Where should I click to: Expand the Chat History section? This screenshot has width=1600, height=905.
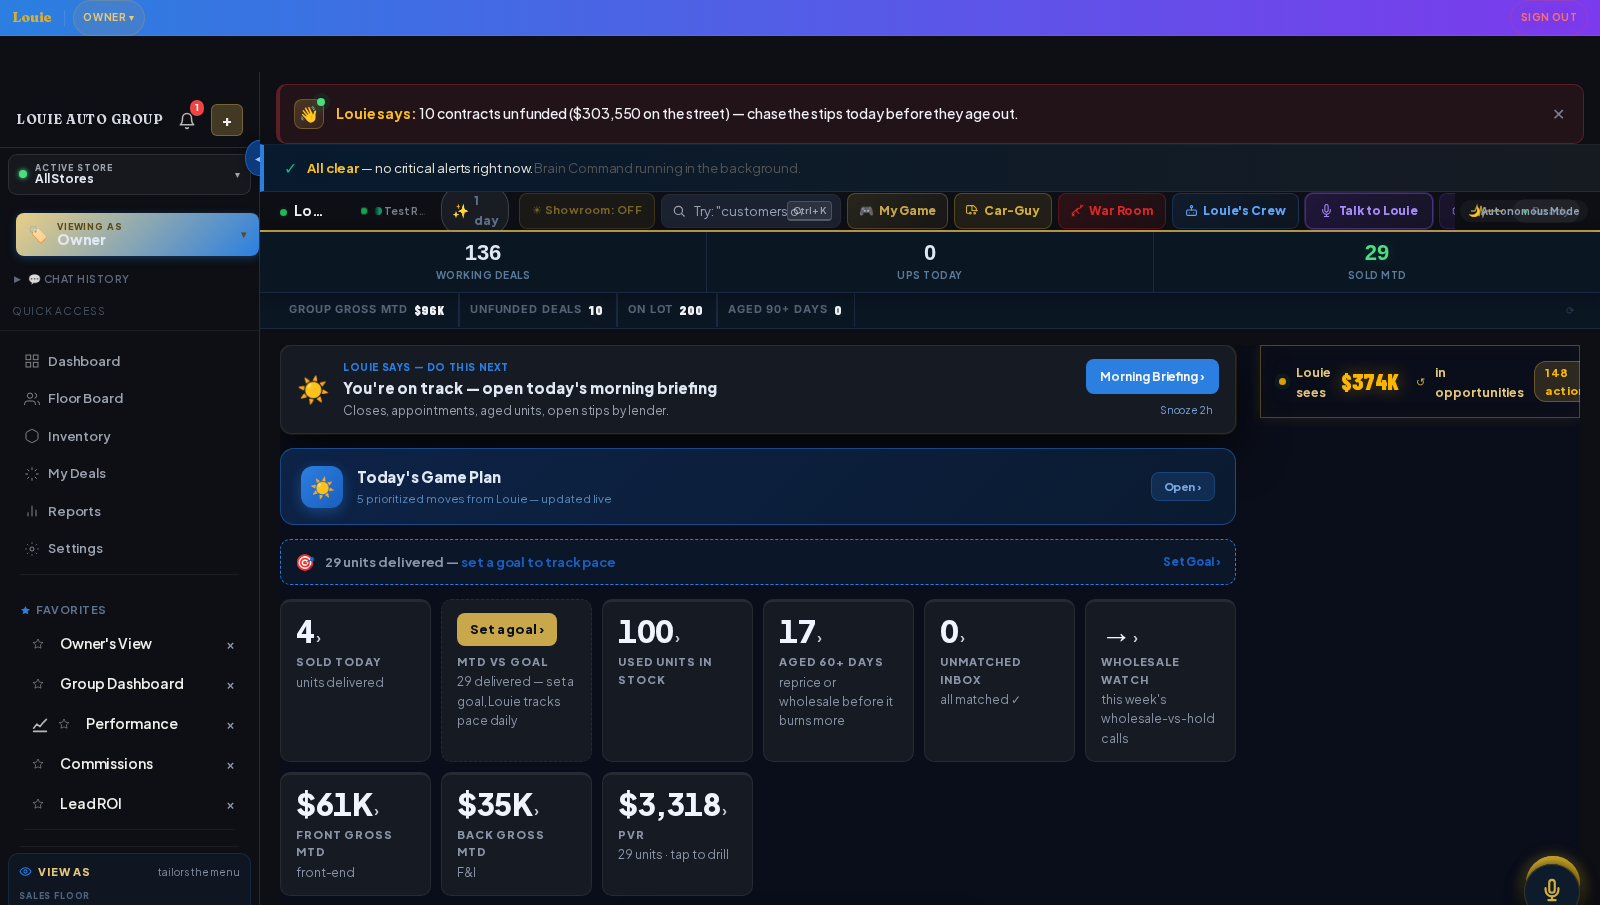tap(72, 279)
